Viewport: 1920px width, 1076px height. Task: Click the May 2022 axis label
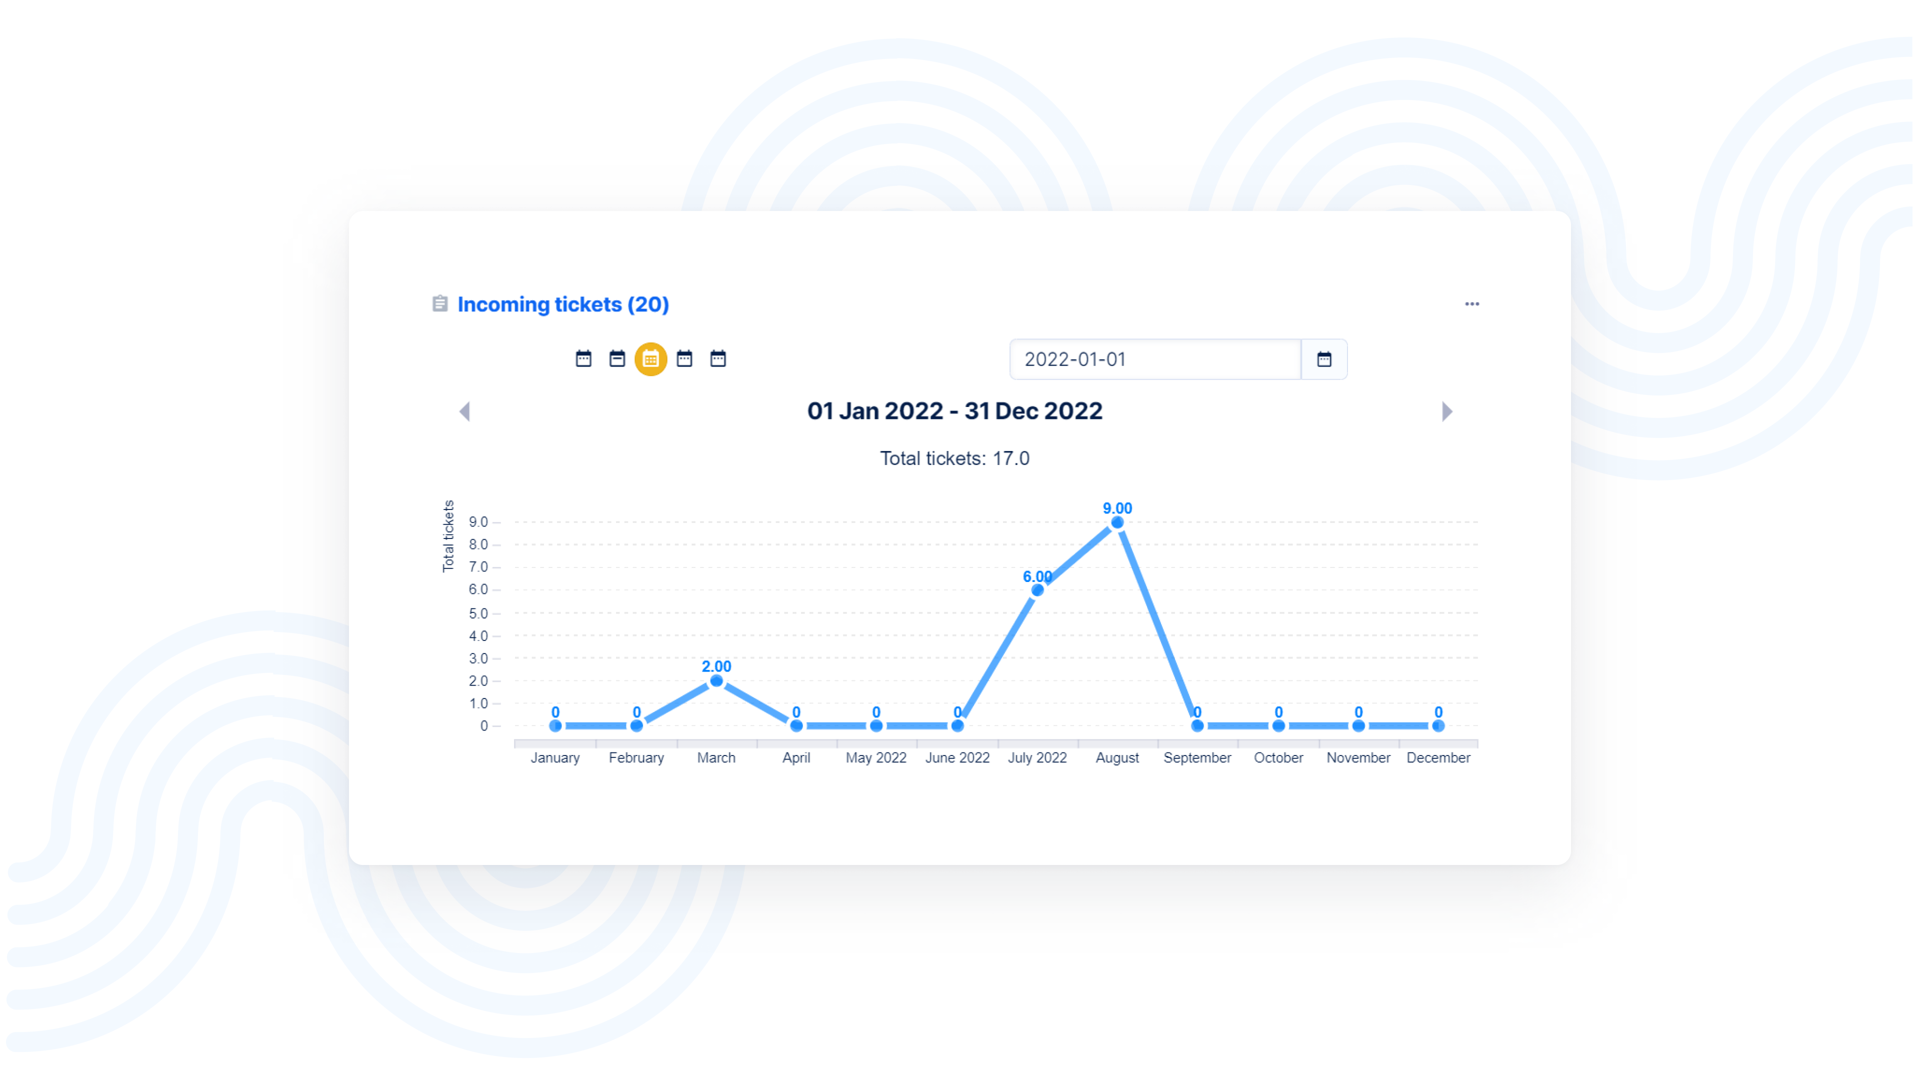876,758
